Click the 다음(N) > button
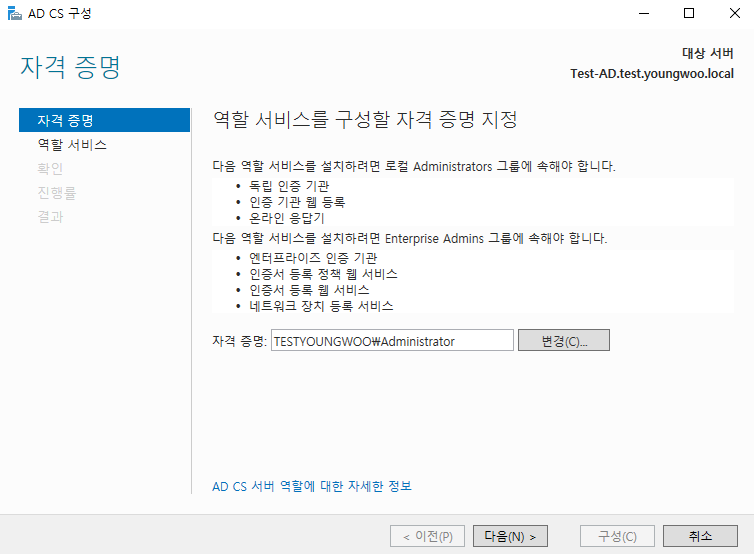 click(510, 536)
